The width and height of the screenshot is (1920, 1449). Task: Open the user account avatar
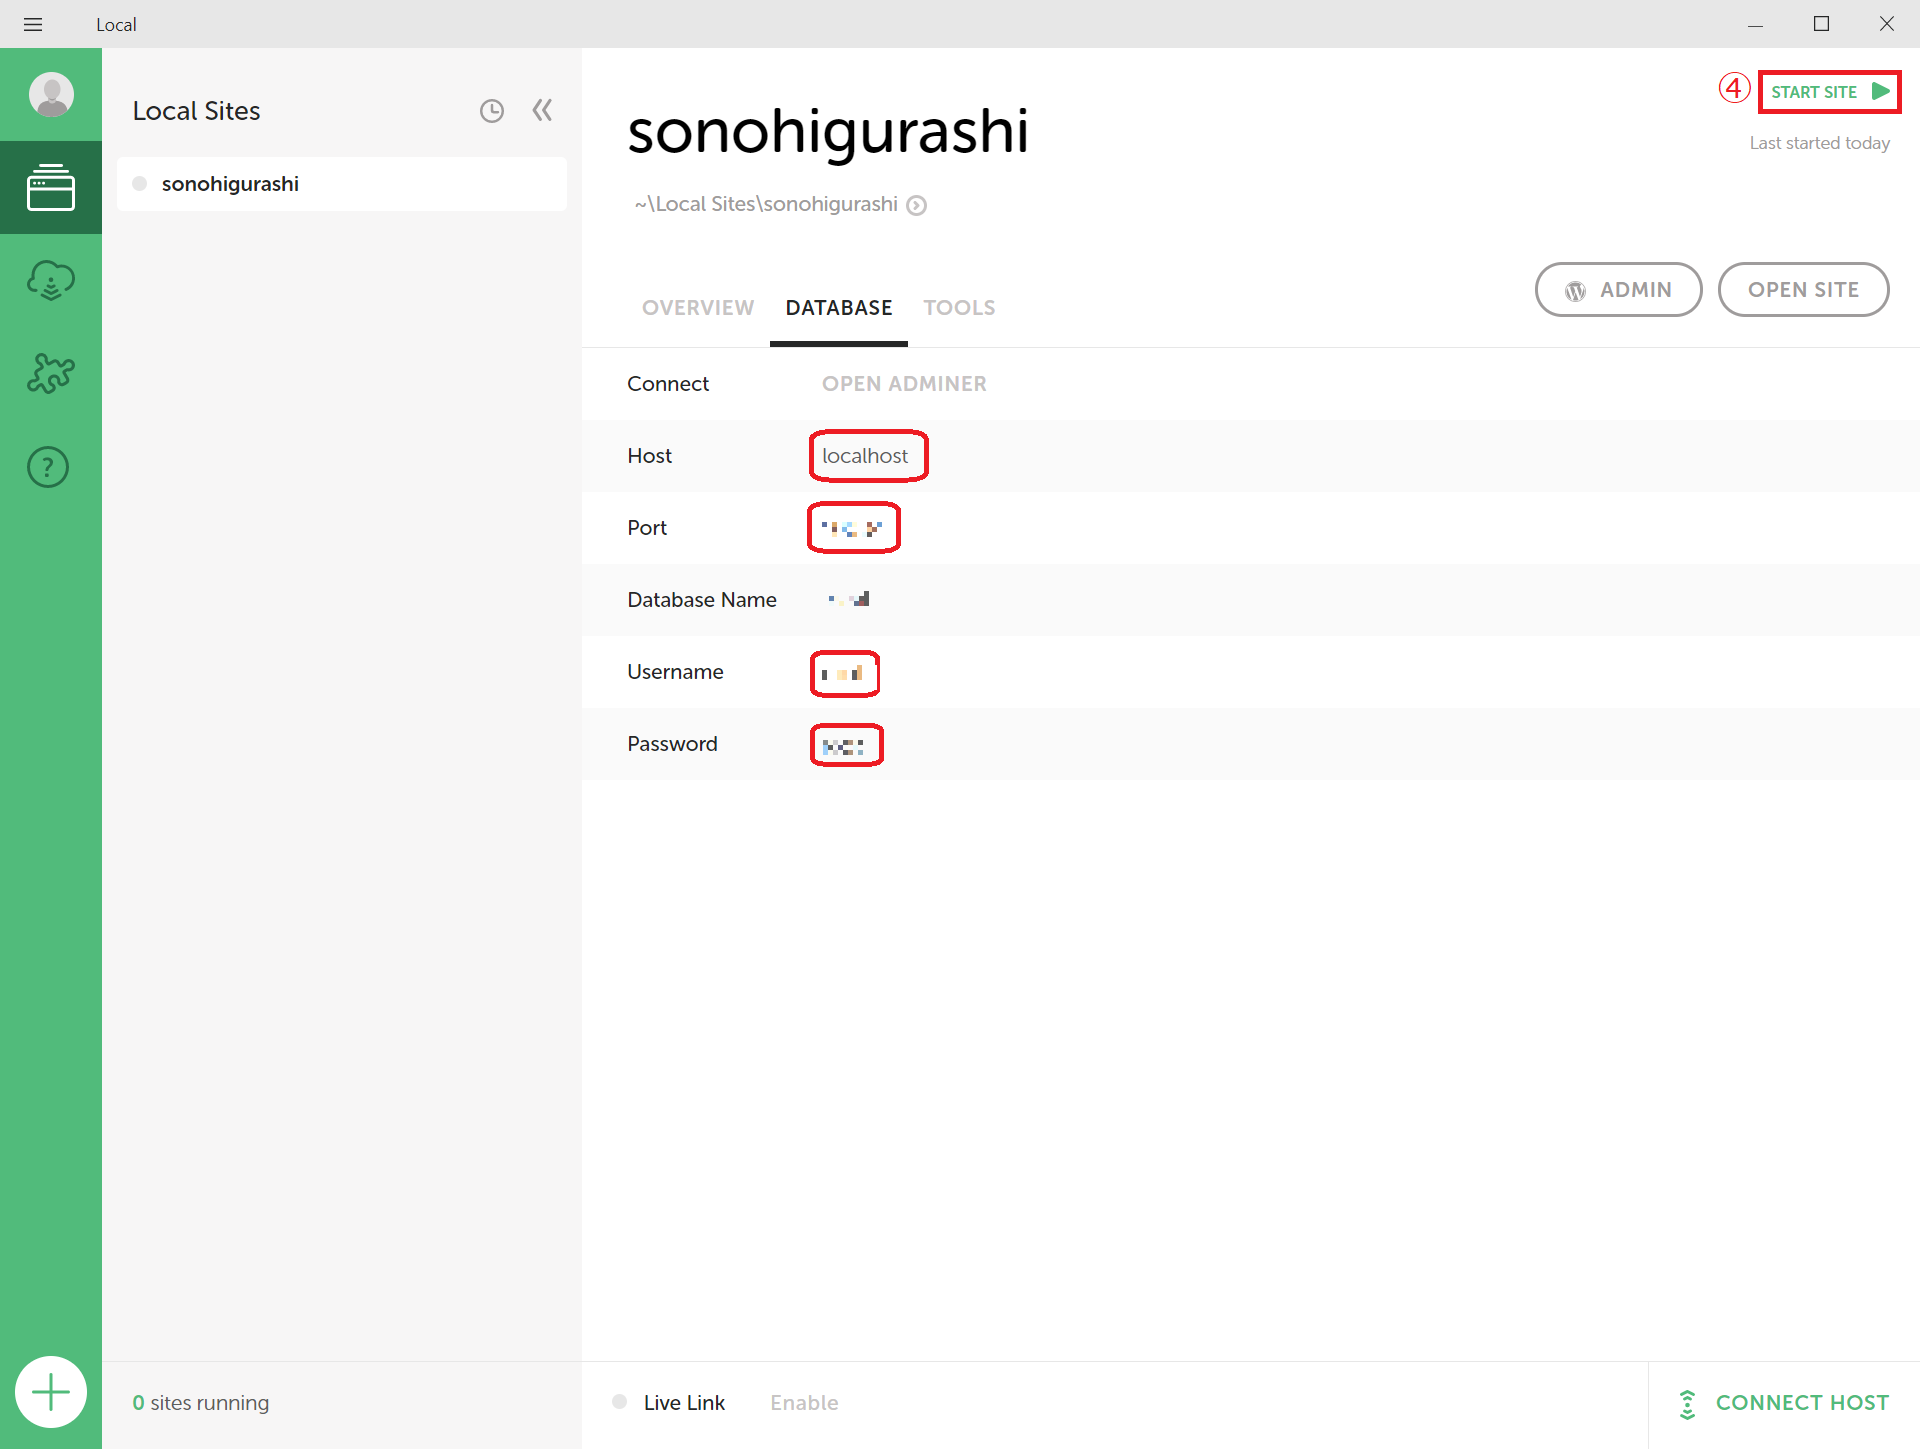(x=51, y=95)
